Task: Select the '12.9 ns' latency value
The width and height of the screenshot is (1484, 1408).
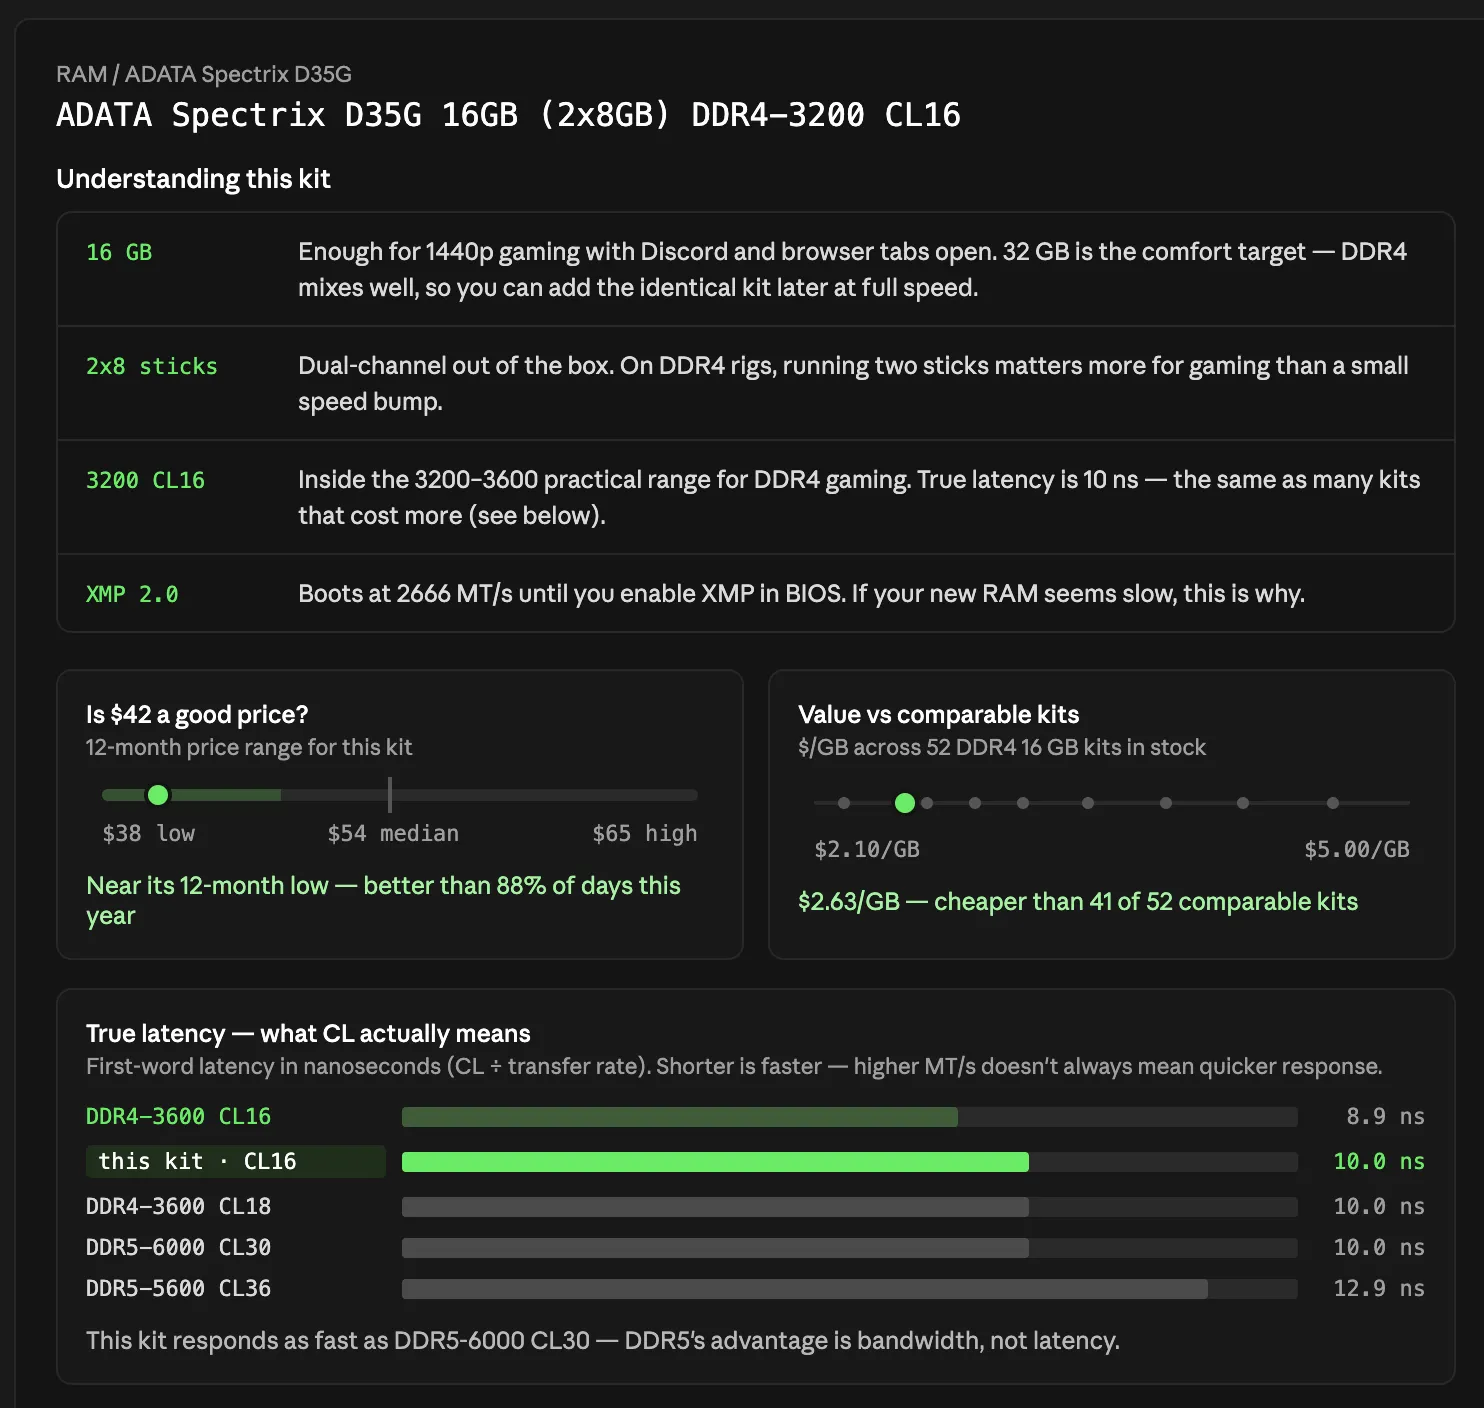Action: [x=1379, y=1288]
